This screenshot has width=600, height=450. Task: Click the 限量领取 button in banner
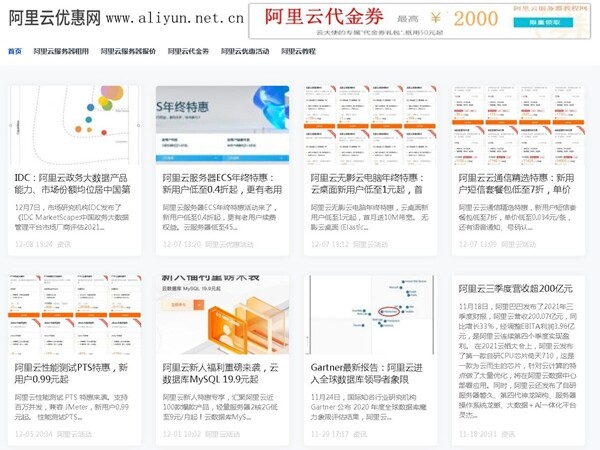click(543, 23)
